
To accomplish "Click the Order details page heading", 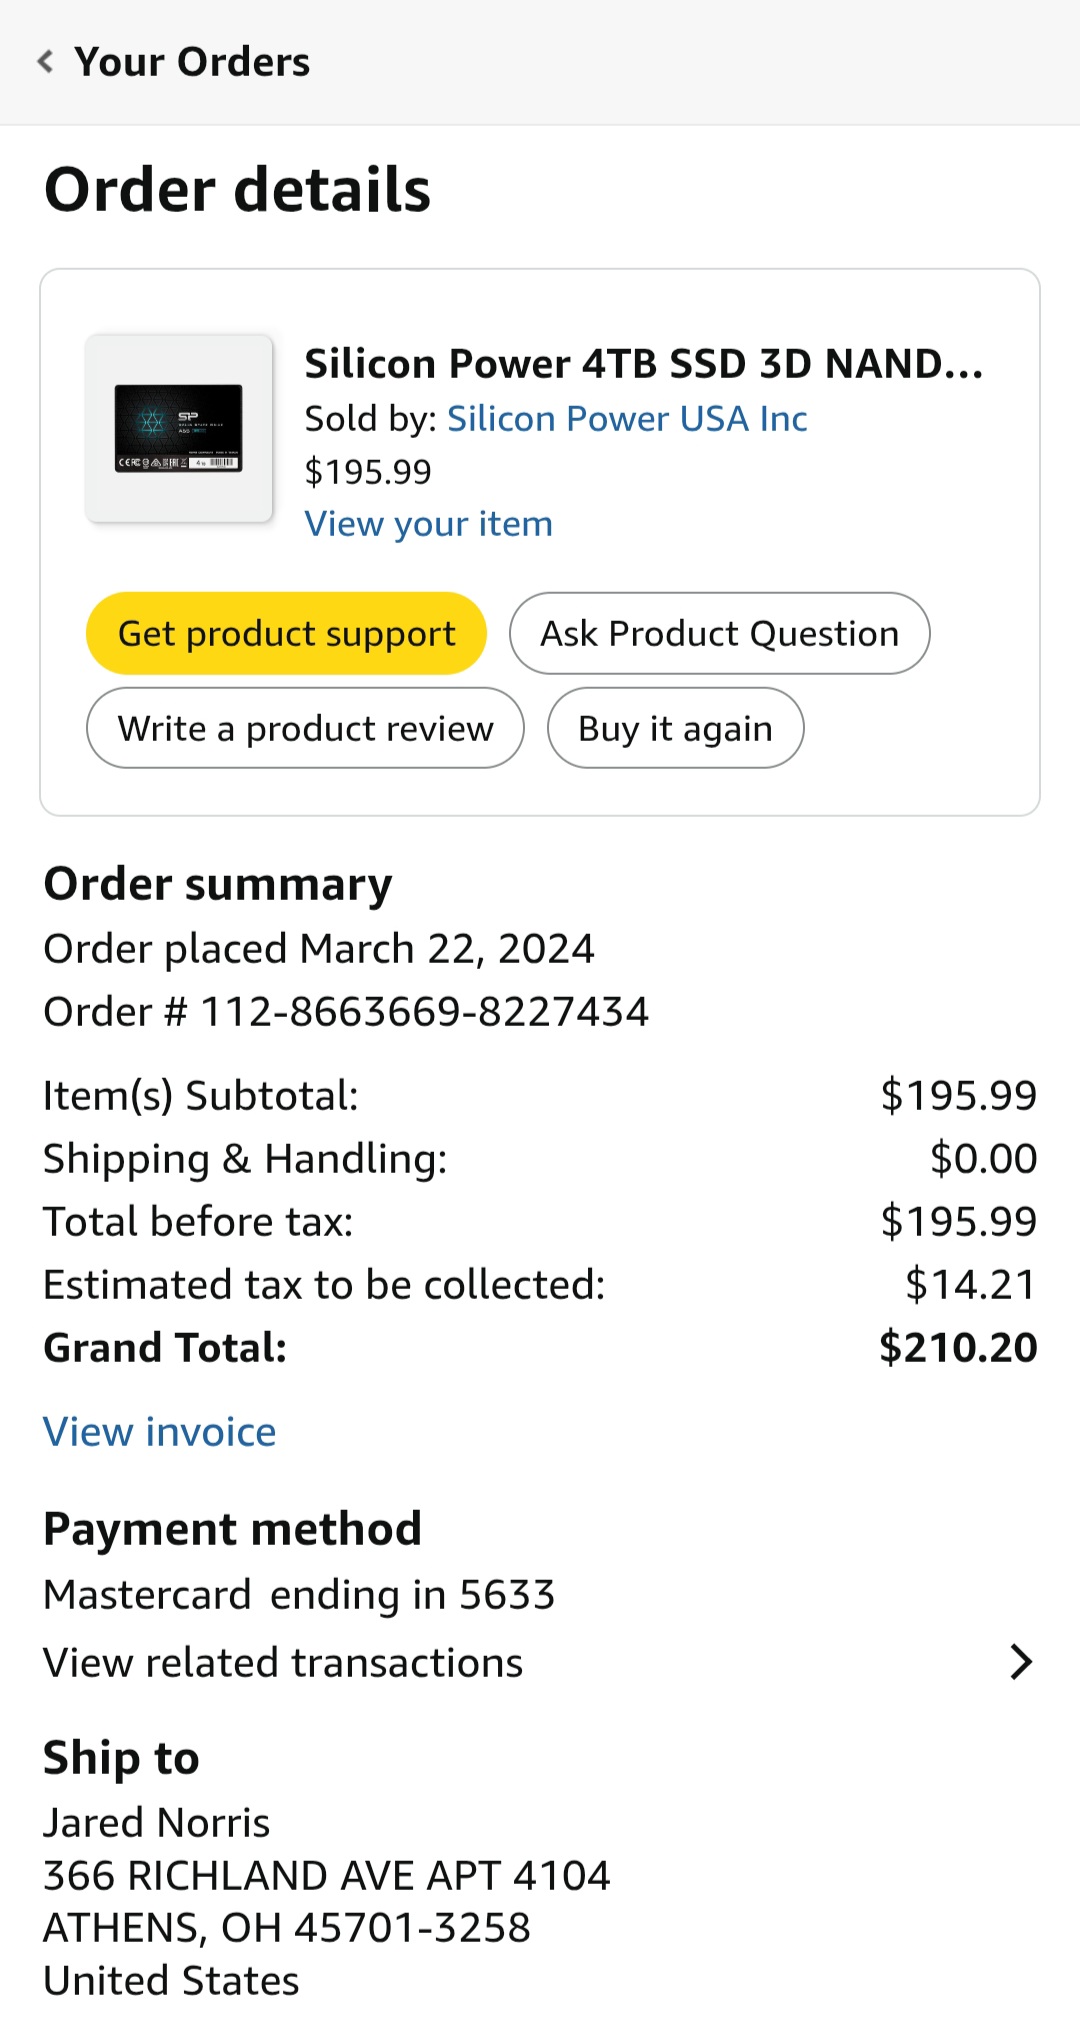I will pyautogui.click(x=237, y=190).
